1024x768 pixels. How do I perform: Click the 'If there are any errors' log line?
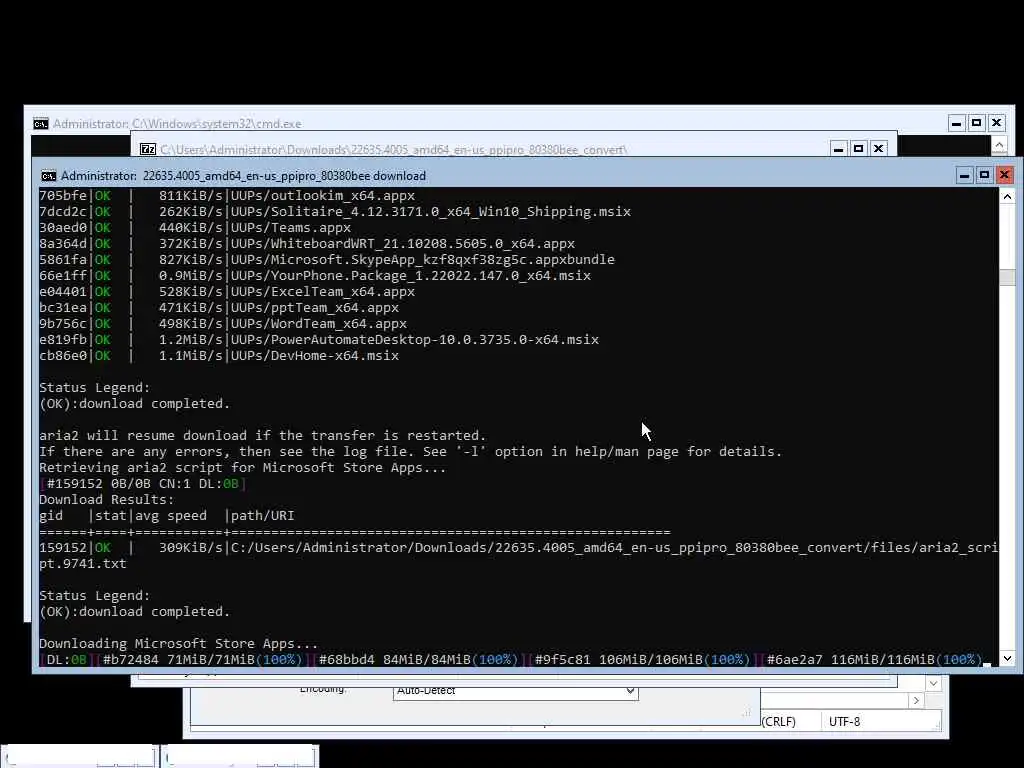click(410, 451)
